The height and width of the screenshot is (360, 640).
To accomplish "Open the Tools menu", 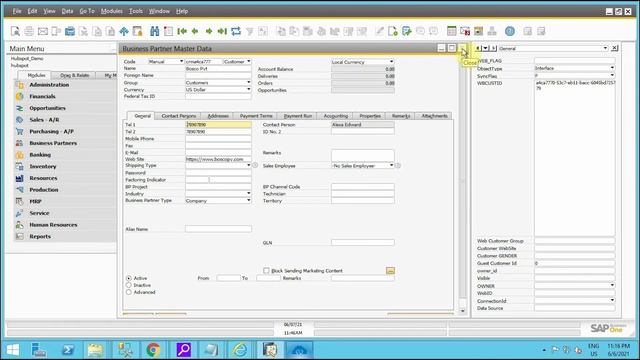I will tap(136, 11).
